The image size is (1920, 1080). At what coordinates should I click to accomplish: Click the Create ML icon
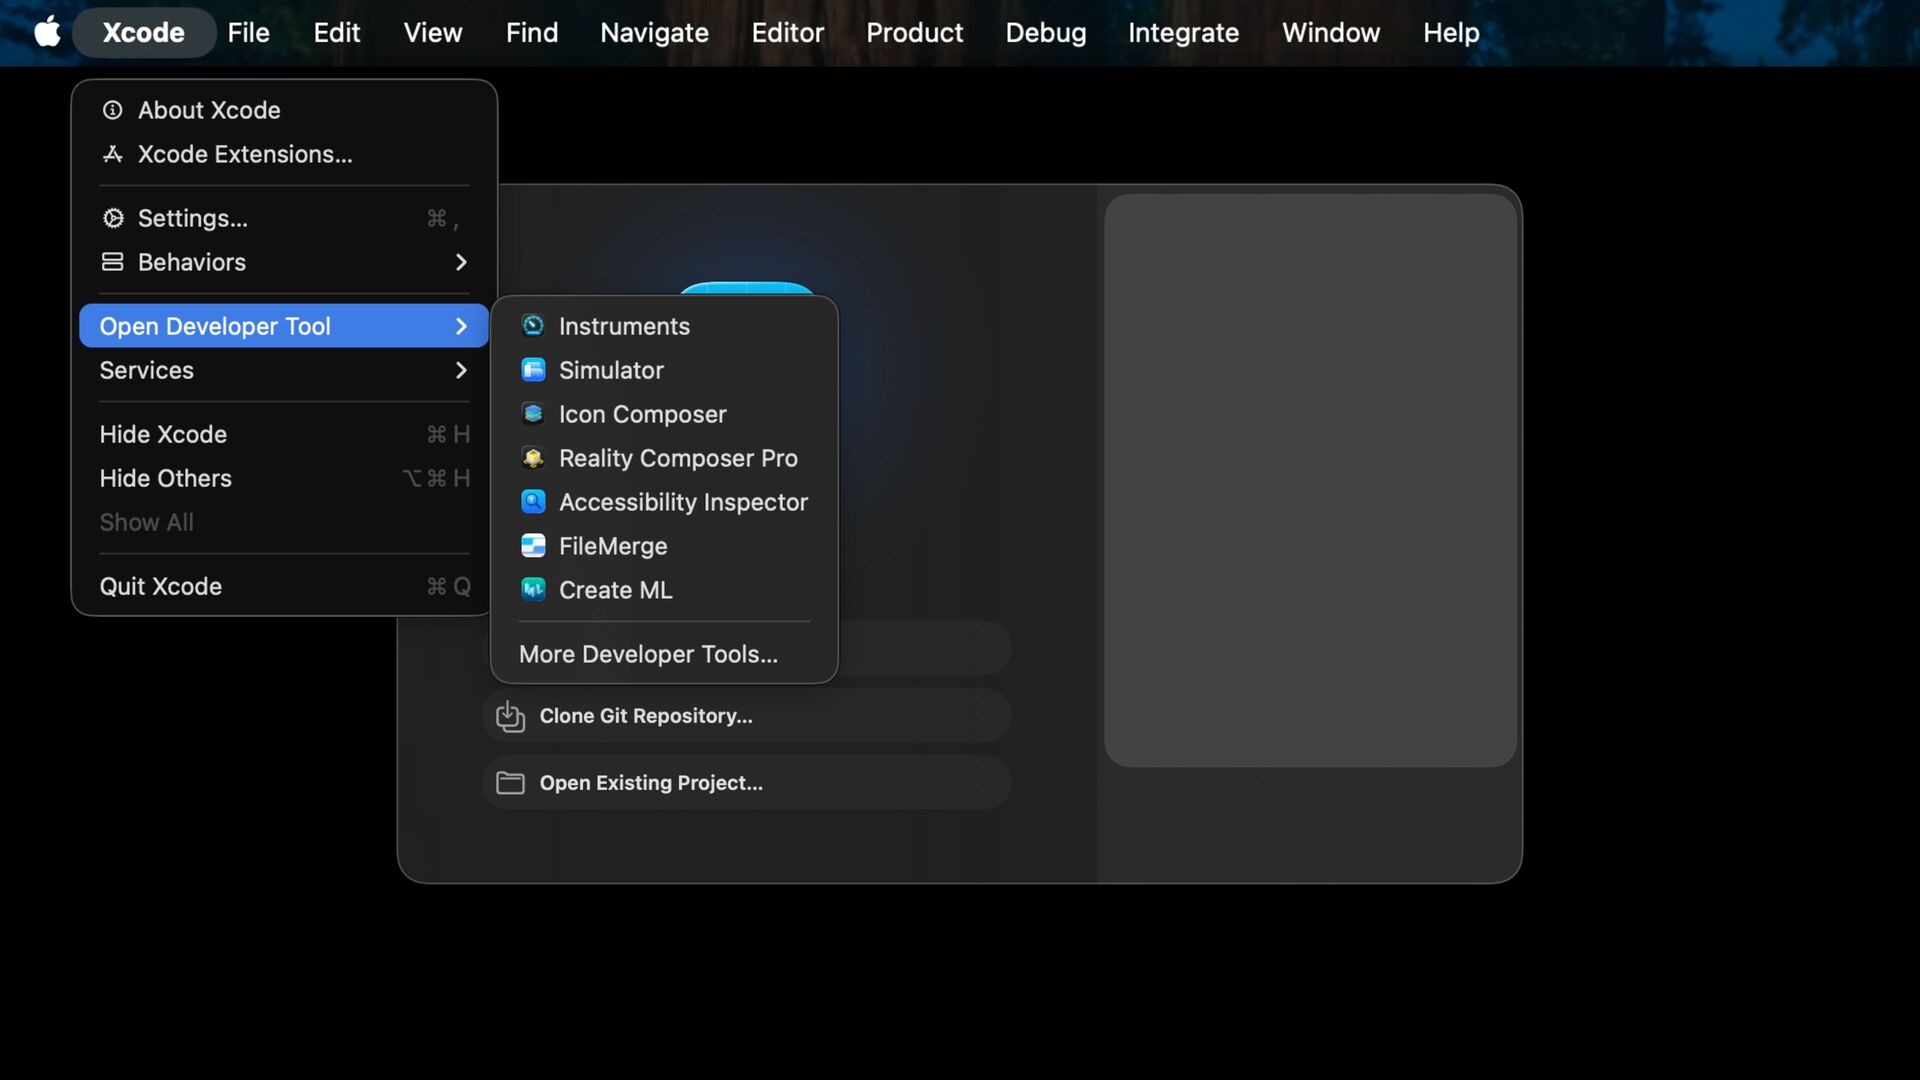[533, 590]
